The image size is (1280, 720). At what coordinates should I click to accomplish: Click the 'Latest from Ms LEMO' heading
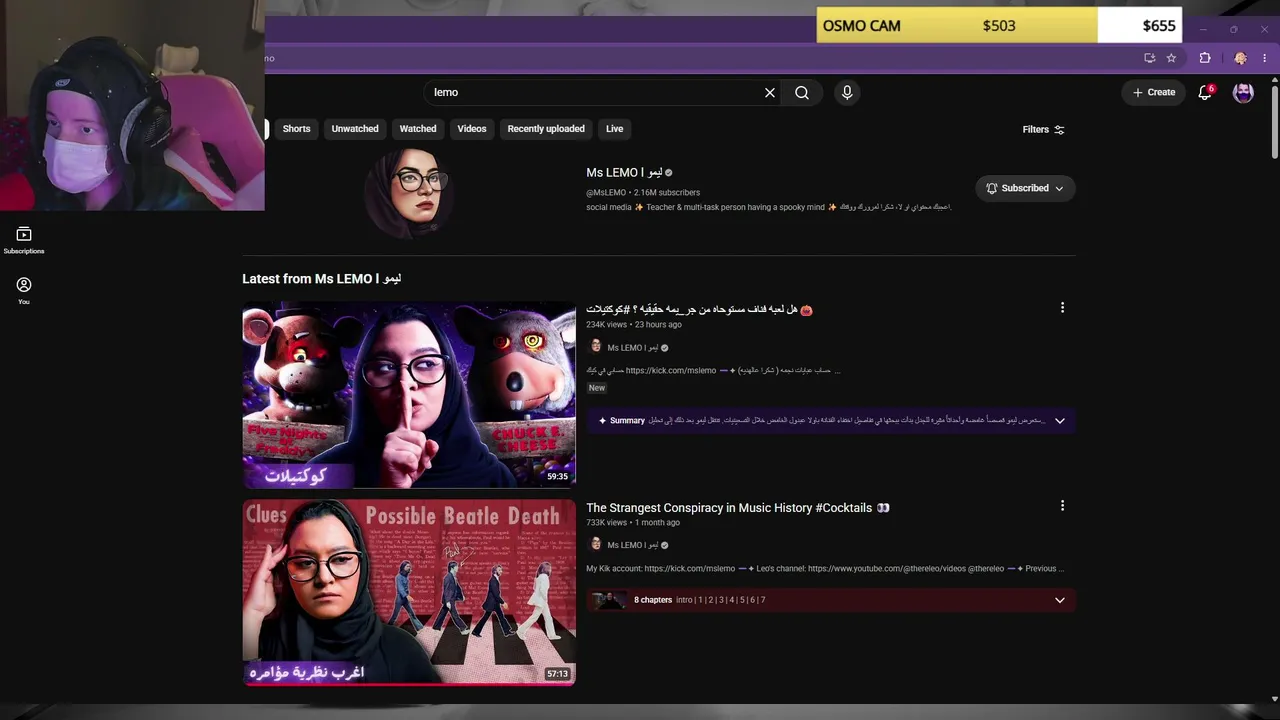pos(321,279)
